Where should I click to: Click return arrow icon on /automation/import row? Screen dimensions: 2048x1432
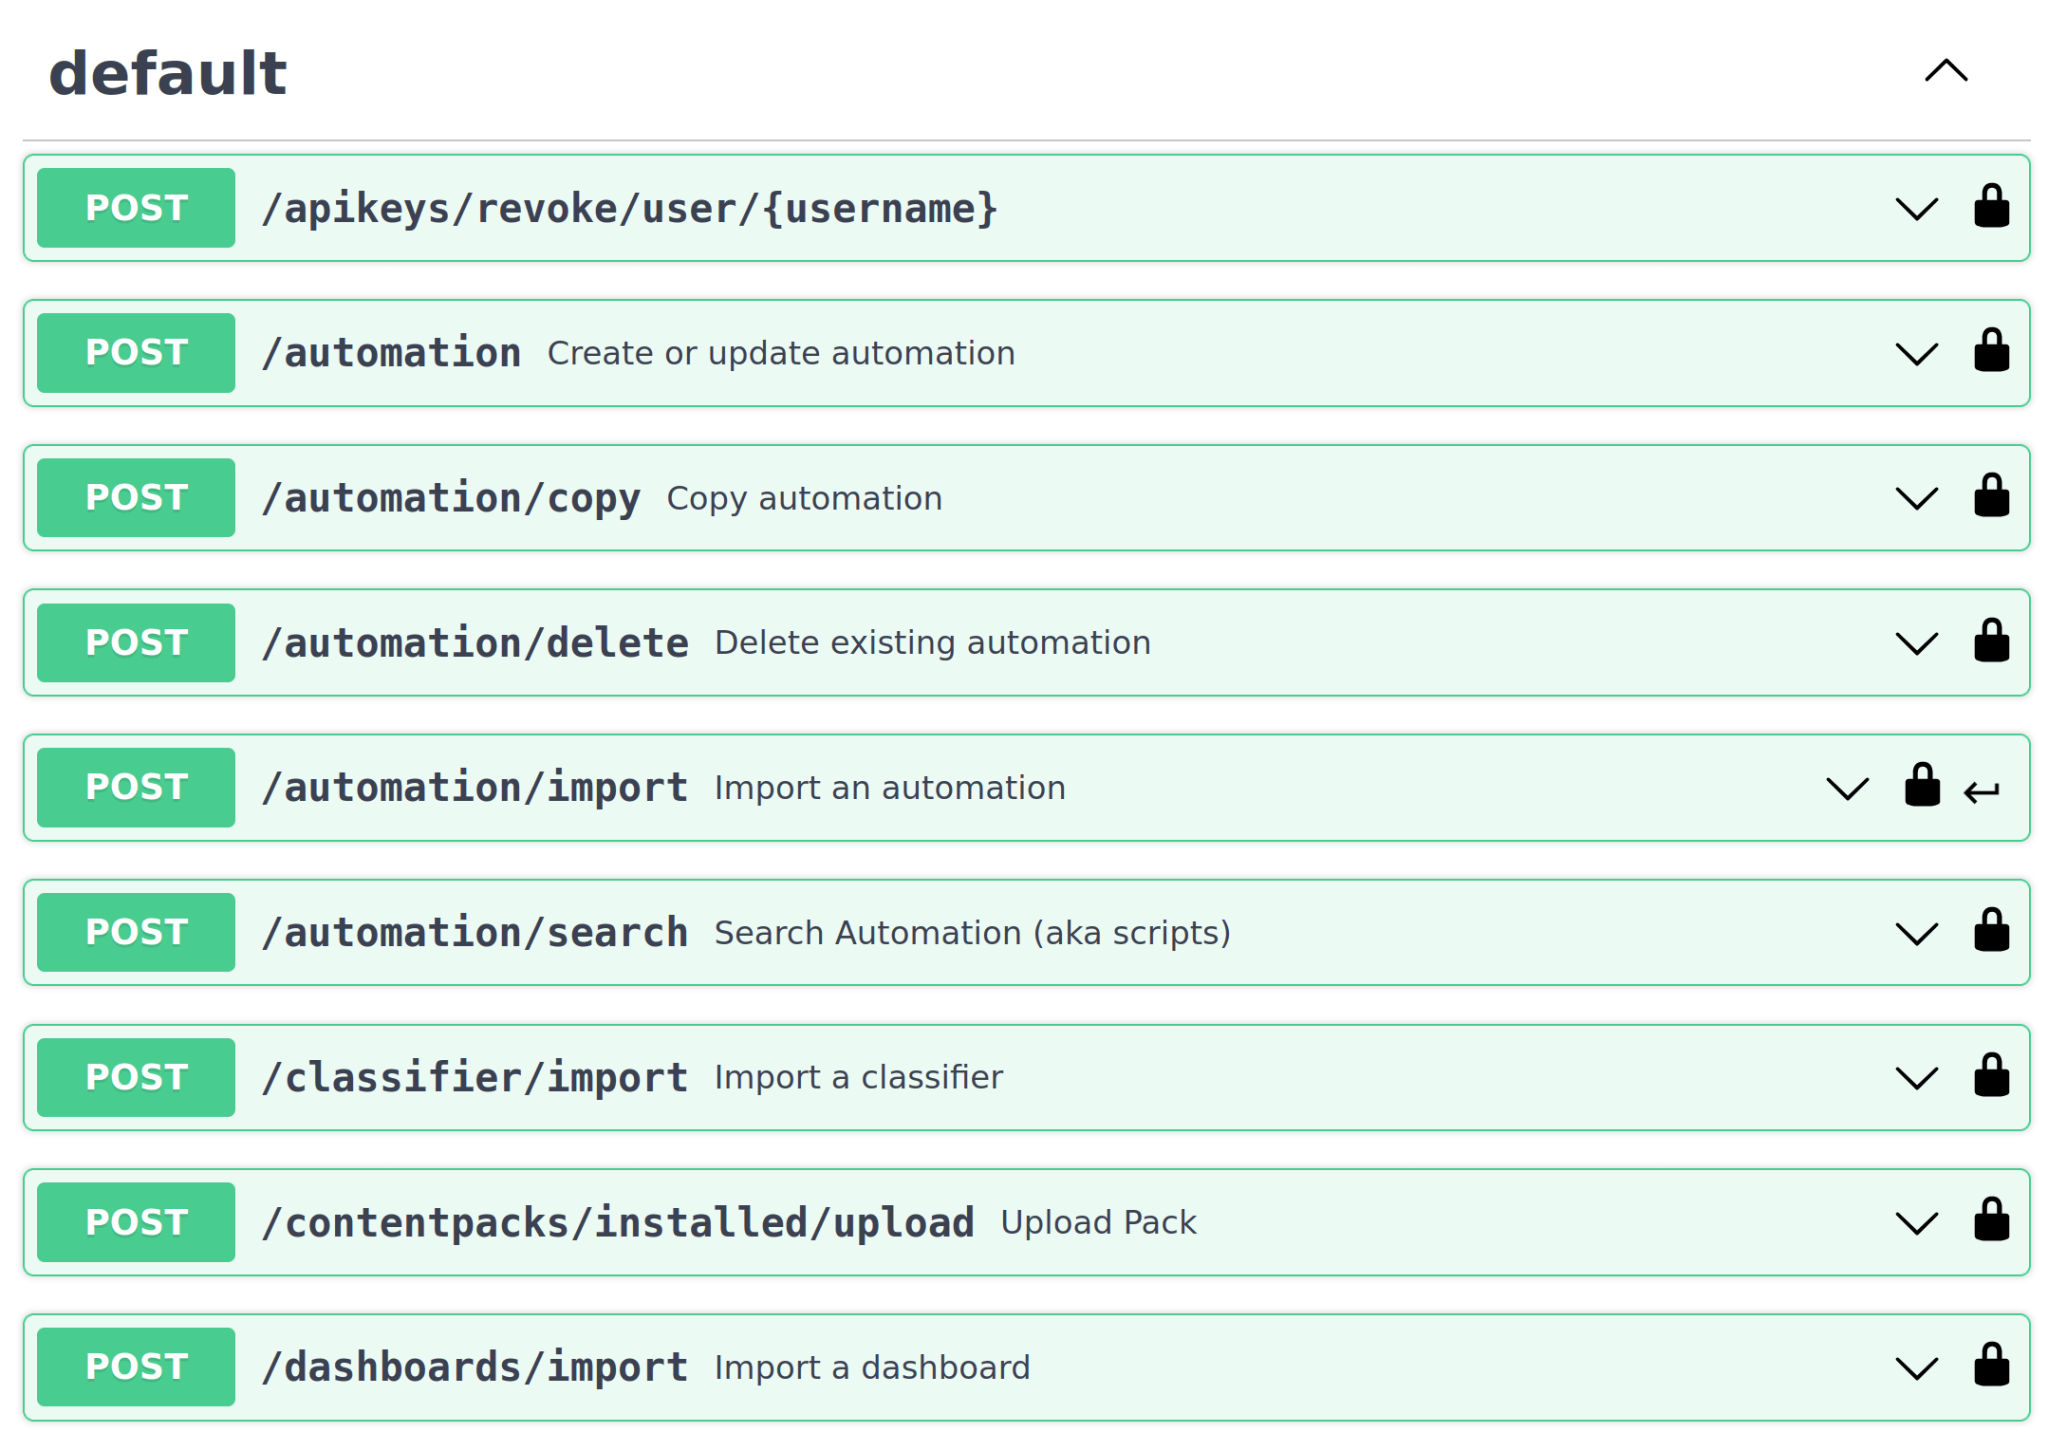(1981, 792)
